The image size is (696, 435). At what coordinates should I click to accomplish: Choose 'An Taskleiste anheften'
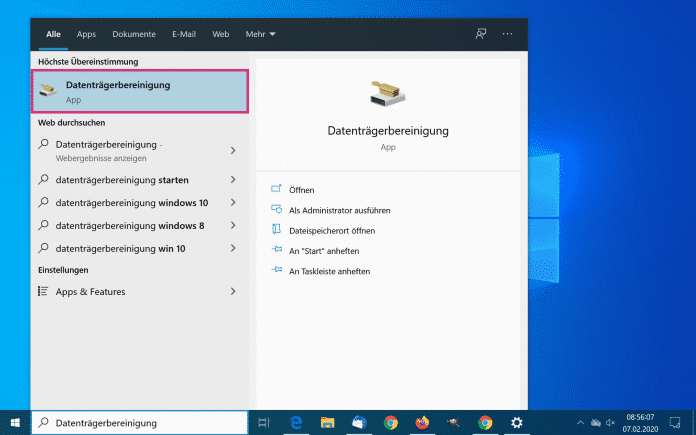[x=329, y=271]
